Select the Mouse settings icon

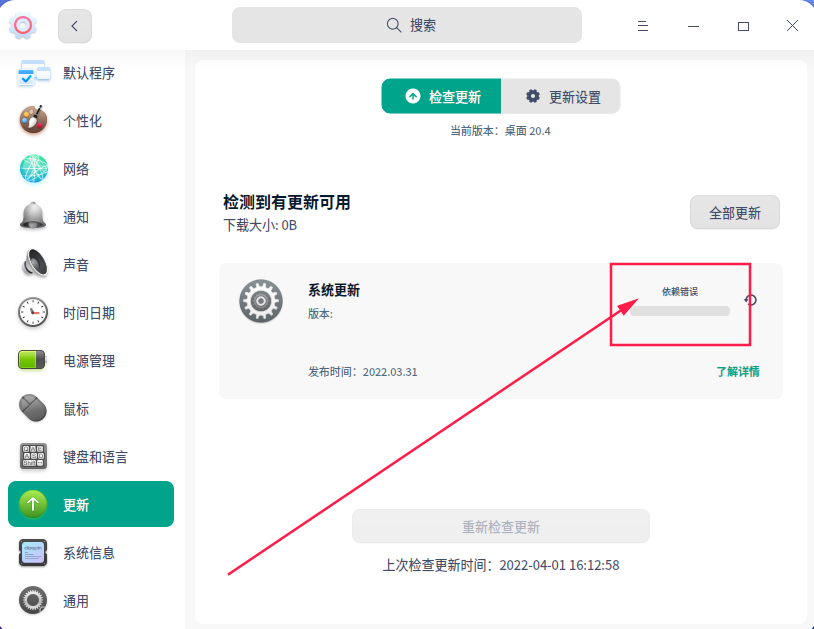(x=33, y=409)
